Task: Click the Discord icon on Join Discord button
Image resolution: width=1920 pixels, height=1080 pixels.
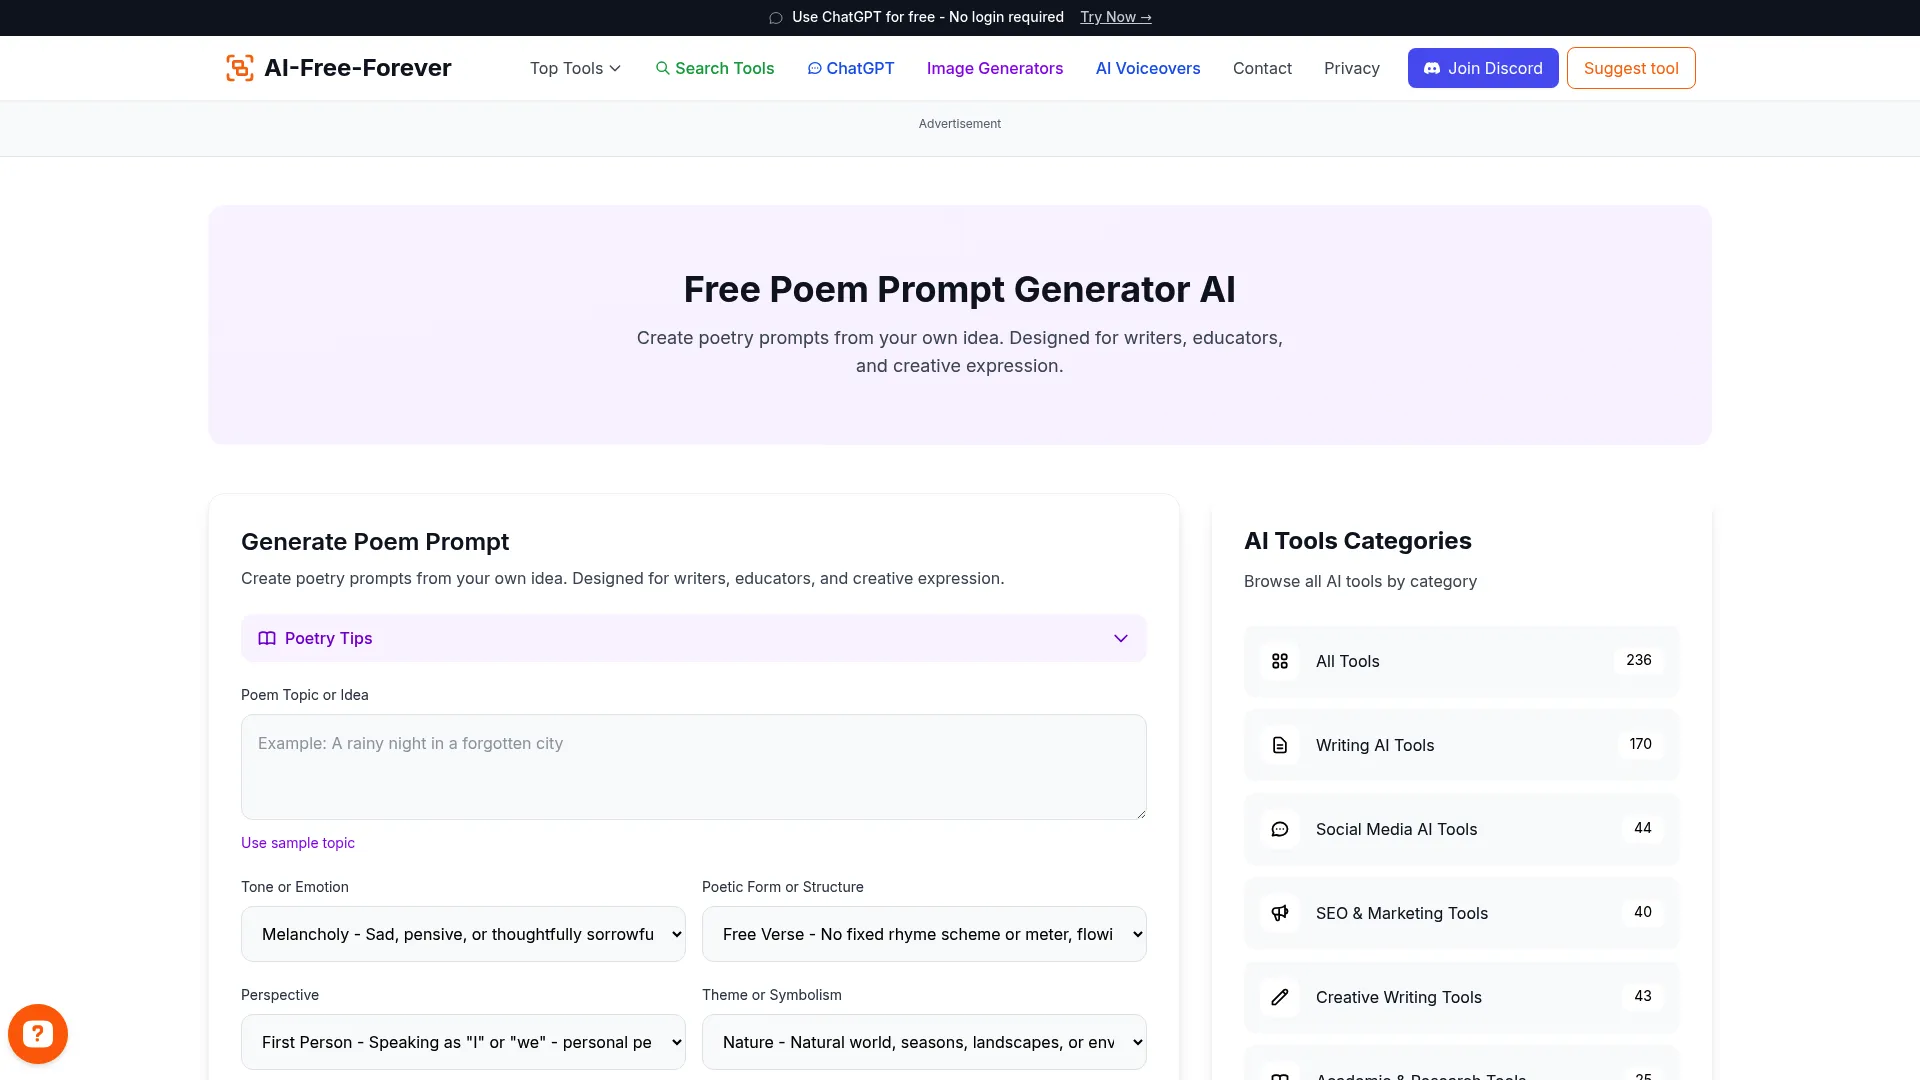Action: point(1433,68)
